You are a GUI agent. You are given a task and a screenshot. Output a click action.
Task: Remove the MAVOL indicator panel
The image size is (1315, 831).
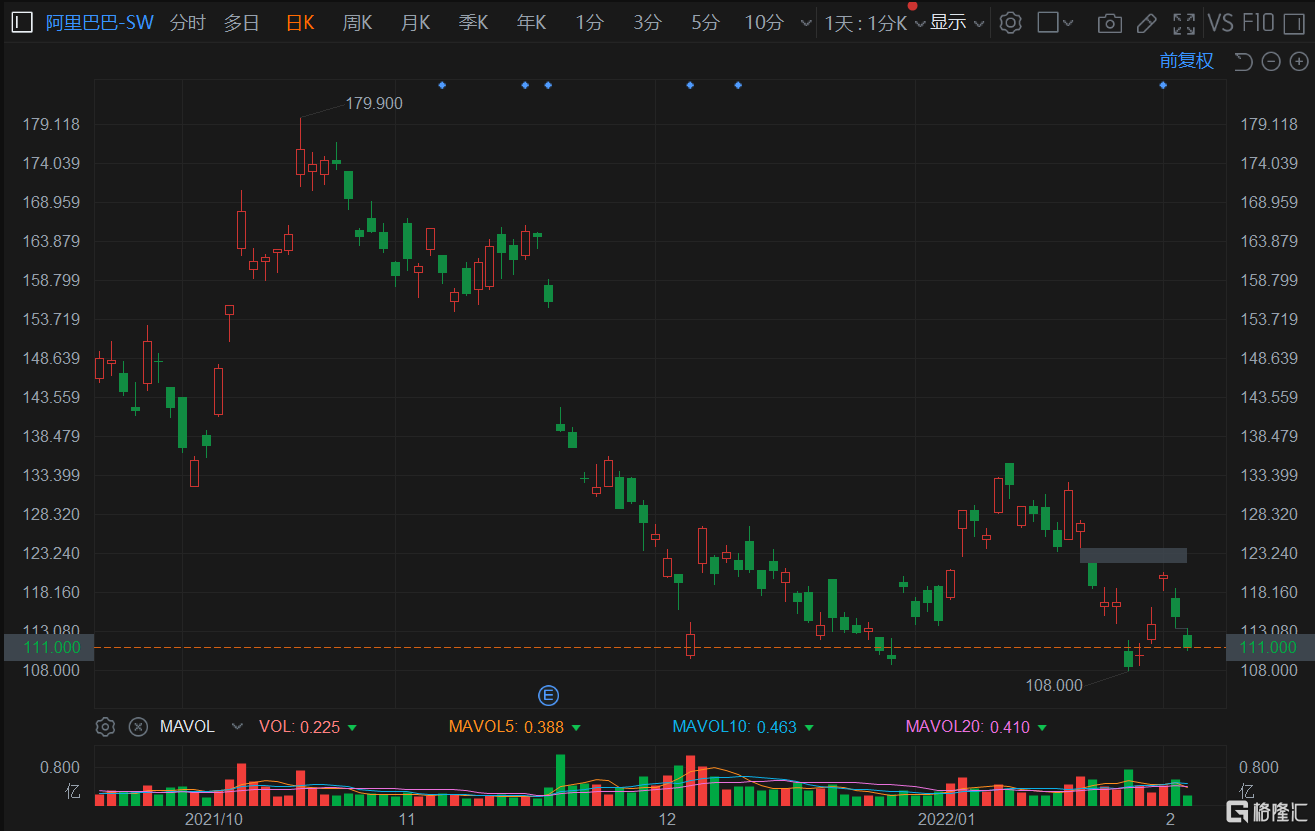138,727
